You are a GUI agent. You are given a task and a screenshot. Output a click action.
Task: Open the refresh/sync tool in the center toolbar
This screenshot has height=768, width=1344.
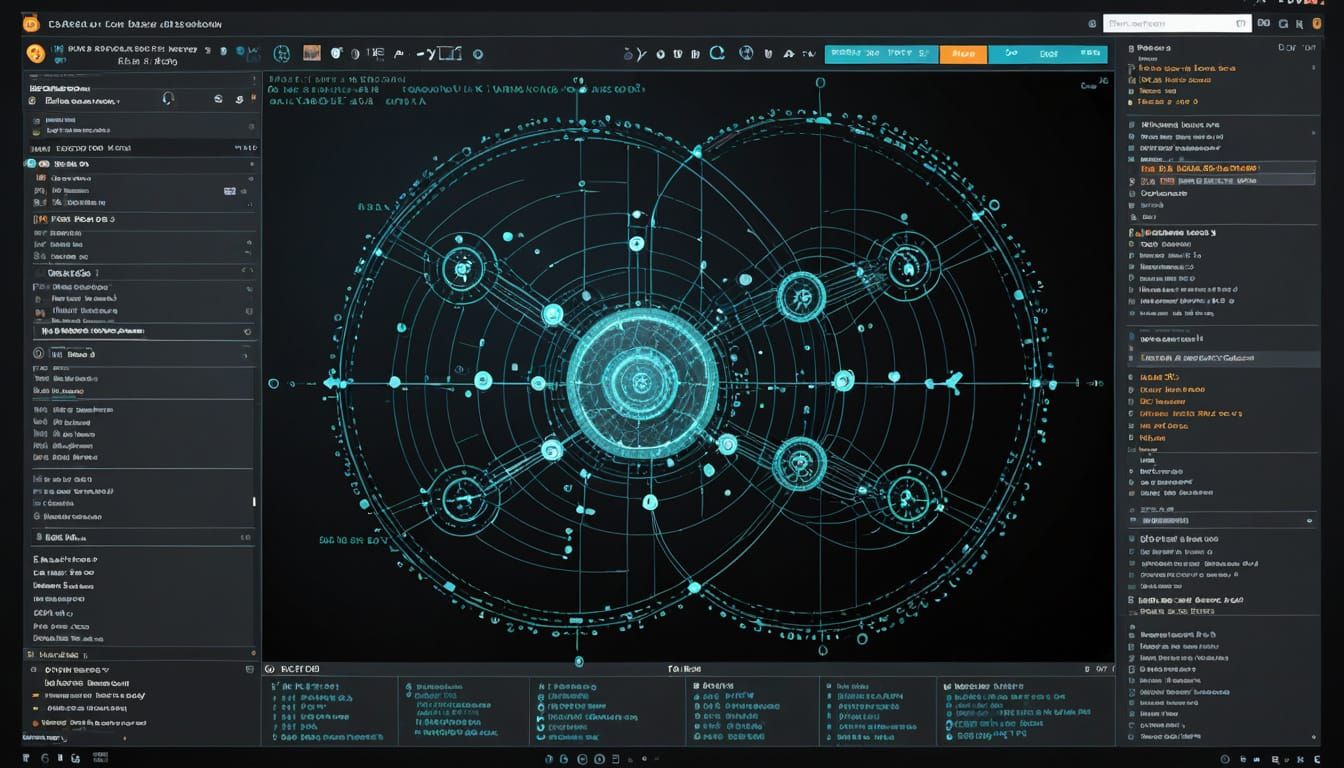(x=714, y=54)
